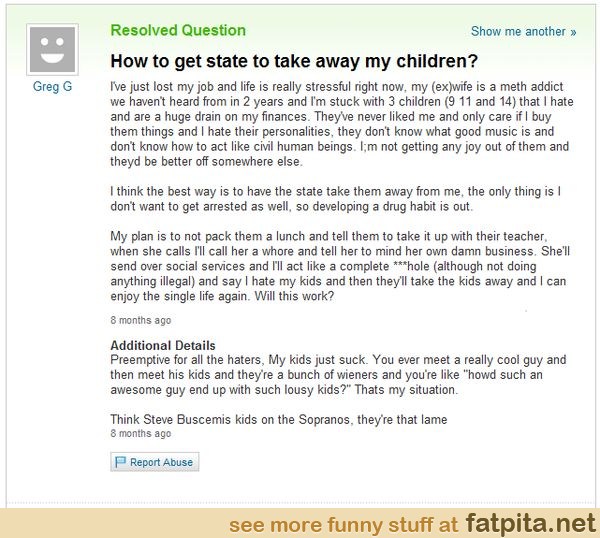
Task: Click the text starting "Preemptive for all the haters"
Action: pyautogui.click(x=340, y=374)
